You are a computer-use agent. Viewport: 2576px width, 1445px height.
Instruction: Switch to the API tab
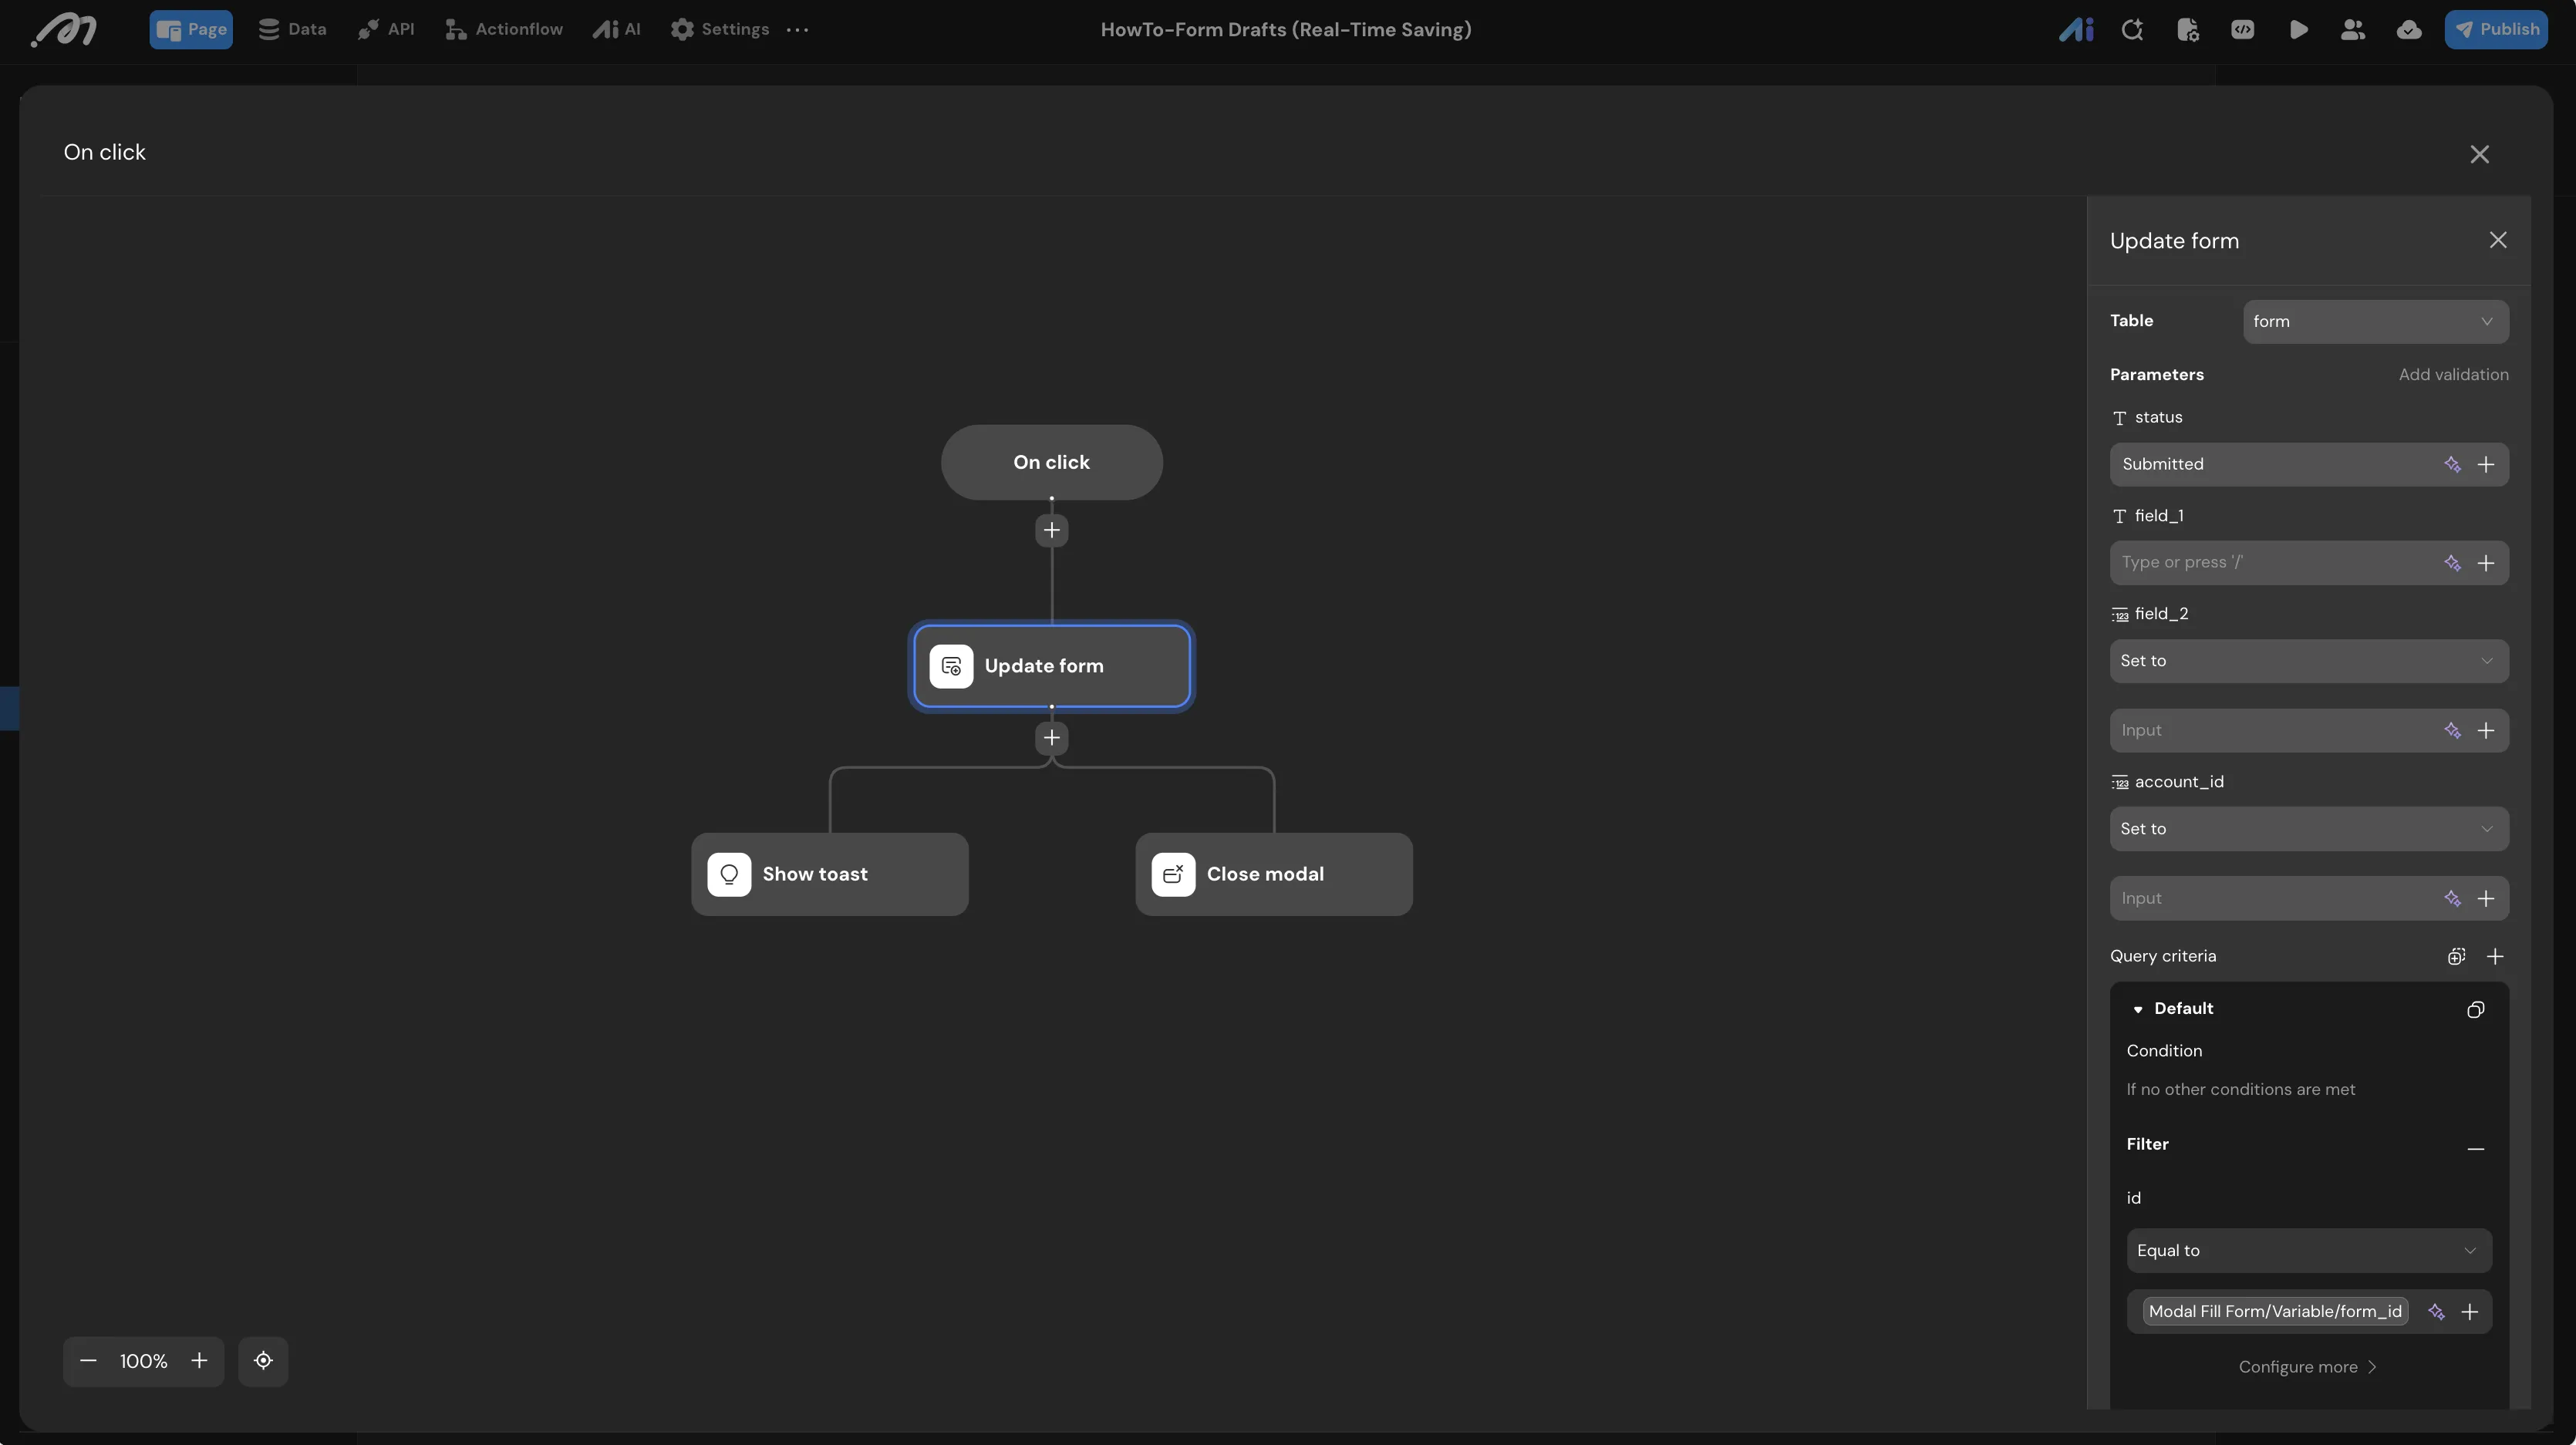(386, 30)
